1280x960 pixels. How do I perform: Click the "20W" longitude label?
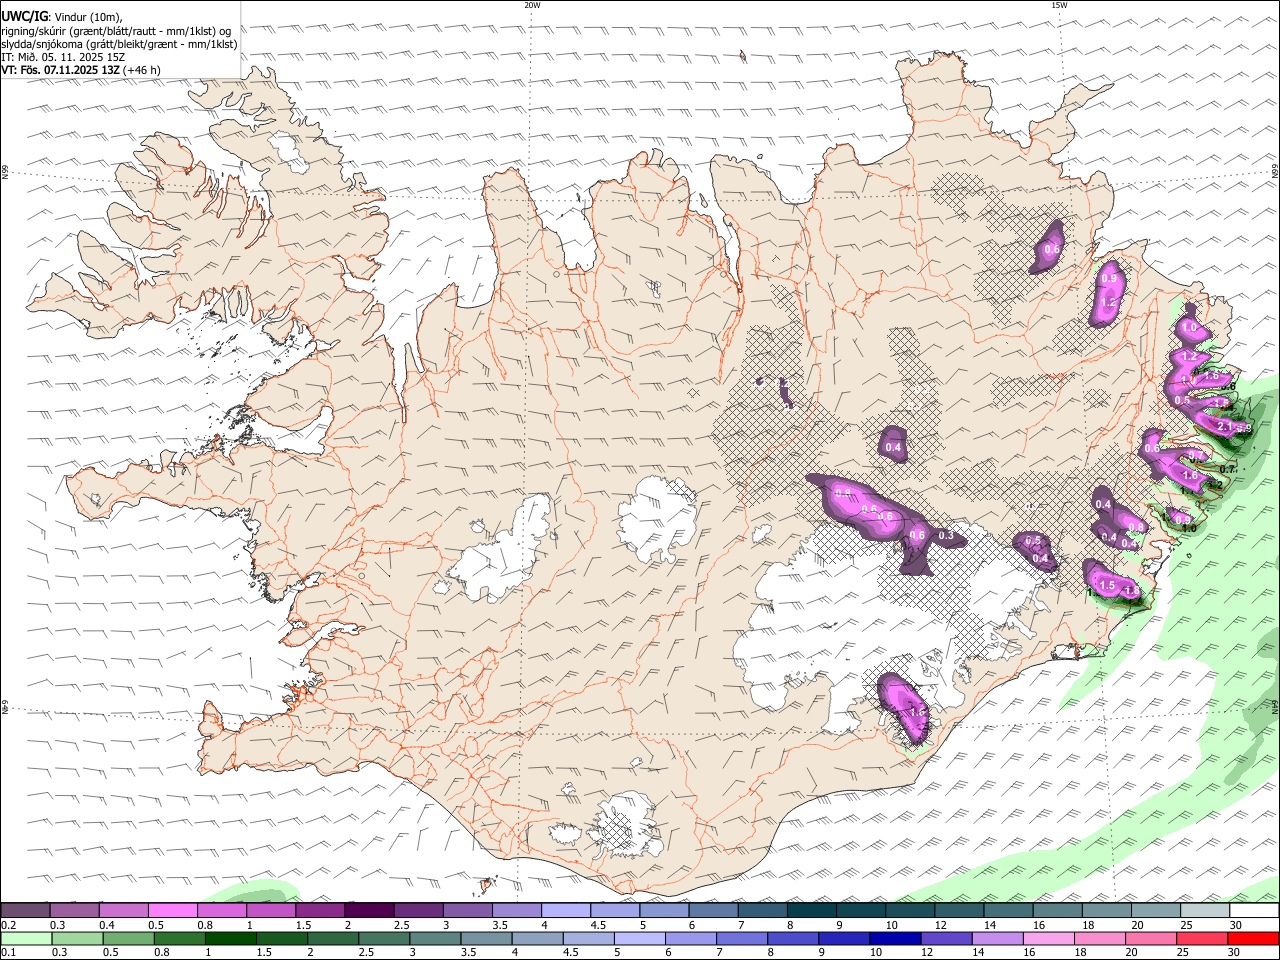coord(532,5)
